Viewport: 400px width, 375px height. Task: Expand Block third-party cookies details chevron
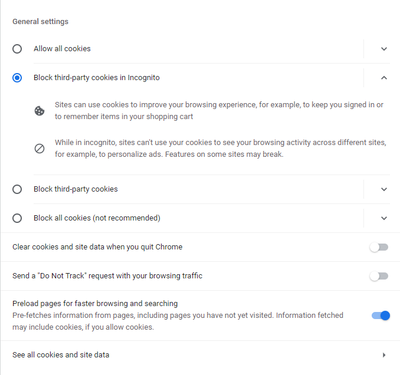(384, 189)
